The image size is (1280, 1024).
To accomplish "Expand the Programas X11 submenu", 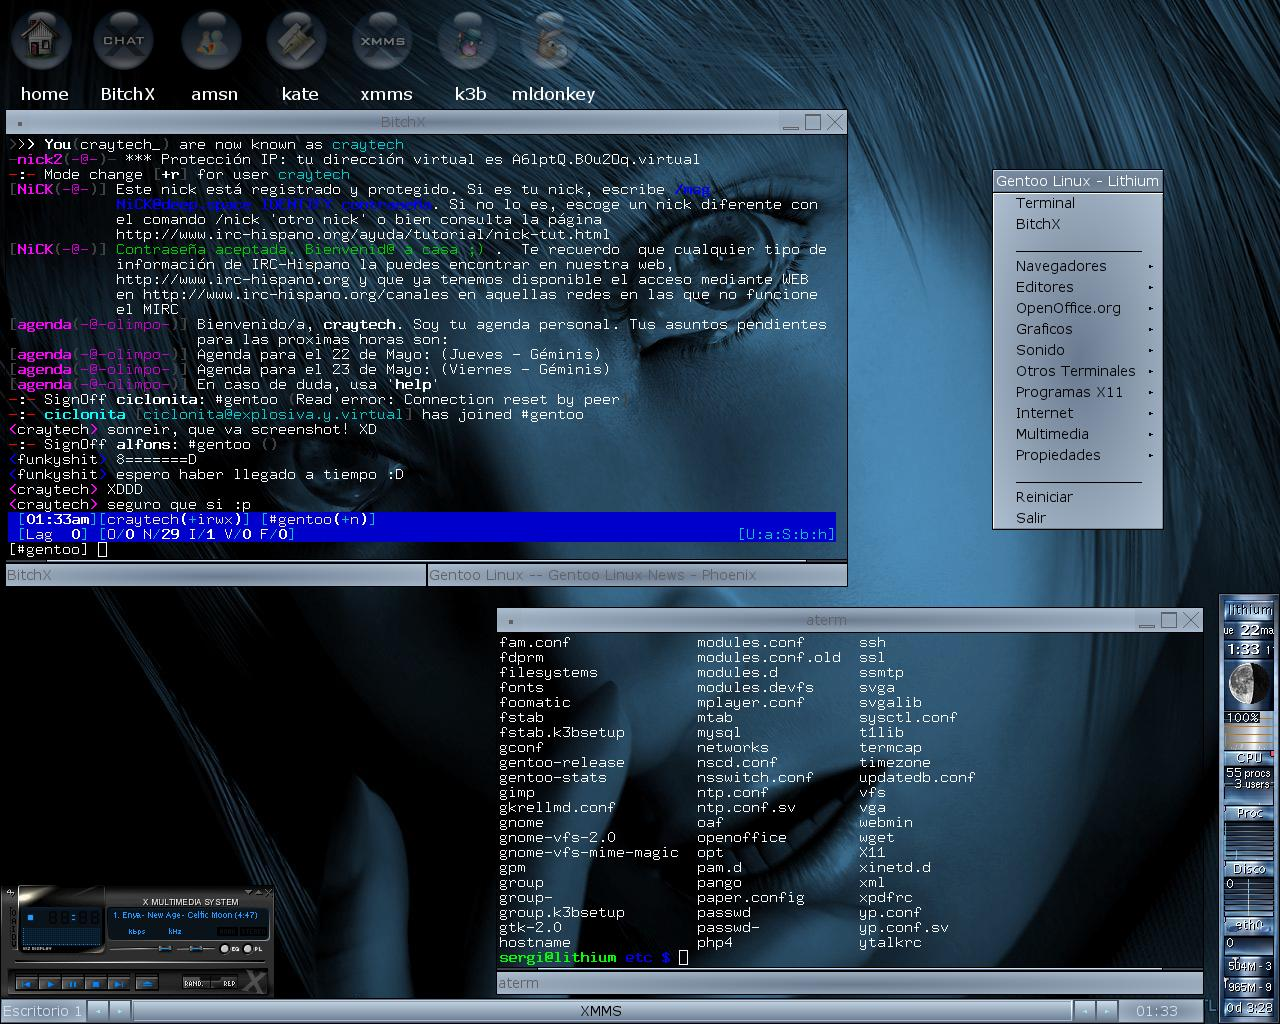I will pos(1078,392).
